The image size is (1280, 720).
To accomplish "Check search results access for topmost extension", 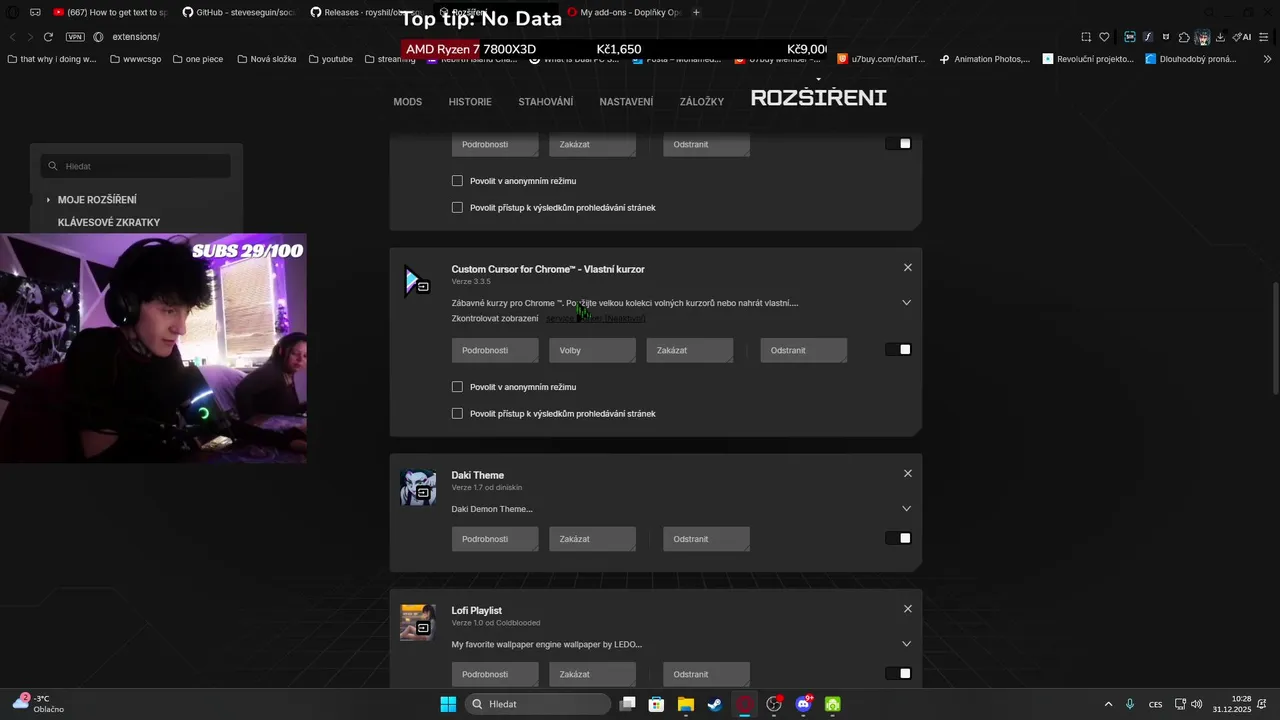I will pos(457,207).
